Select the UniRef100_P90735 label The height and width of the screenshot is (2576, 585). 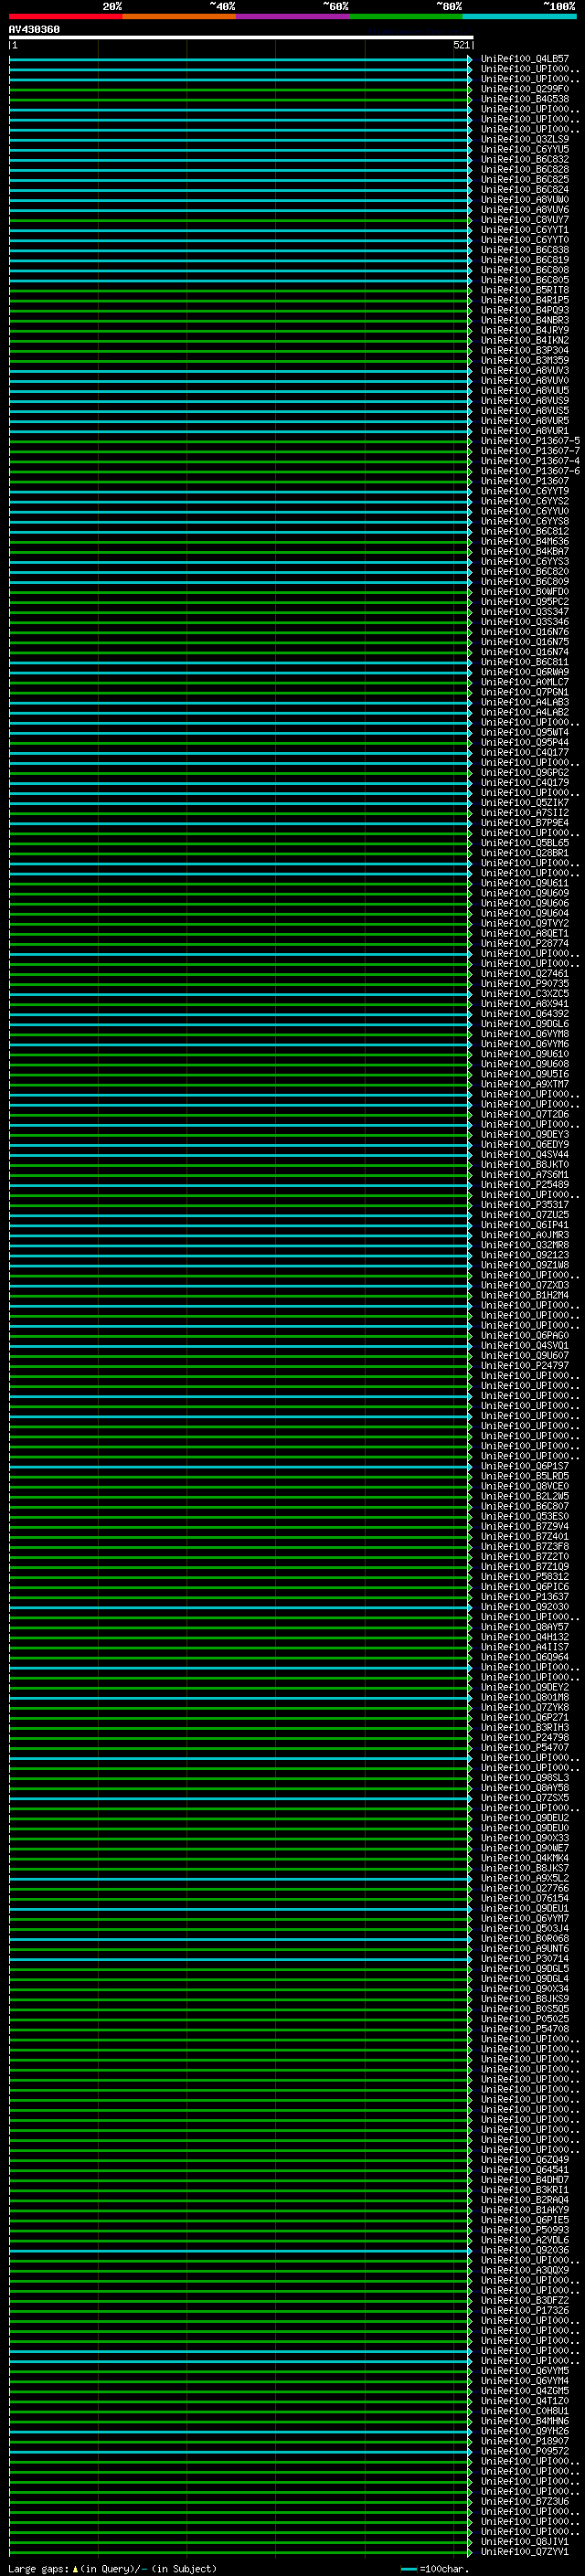tap(525, 984)
